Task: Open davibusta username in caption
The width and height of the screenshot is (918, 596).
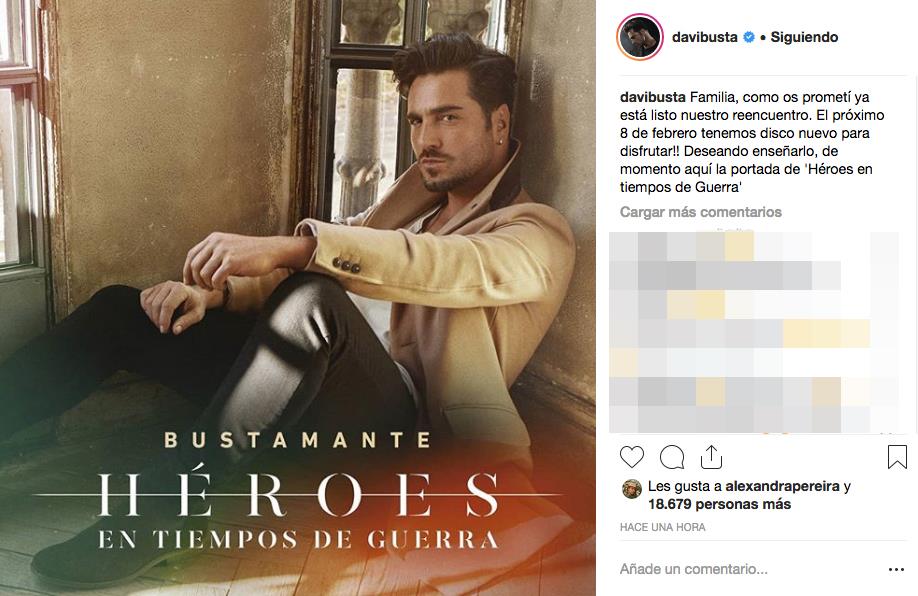Action: click(x=653, y=97)
